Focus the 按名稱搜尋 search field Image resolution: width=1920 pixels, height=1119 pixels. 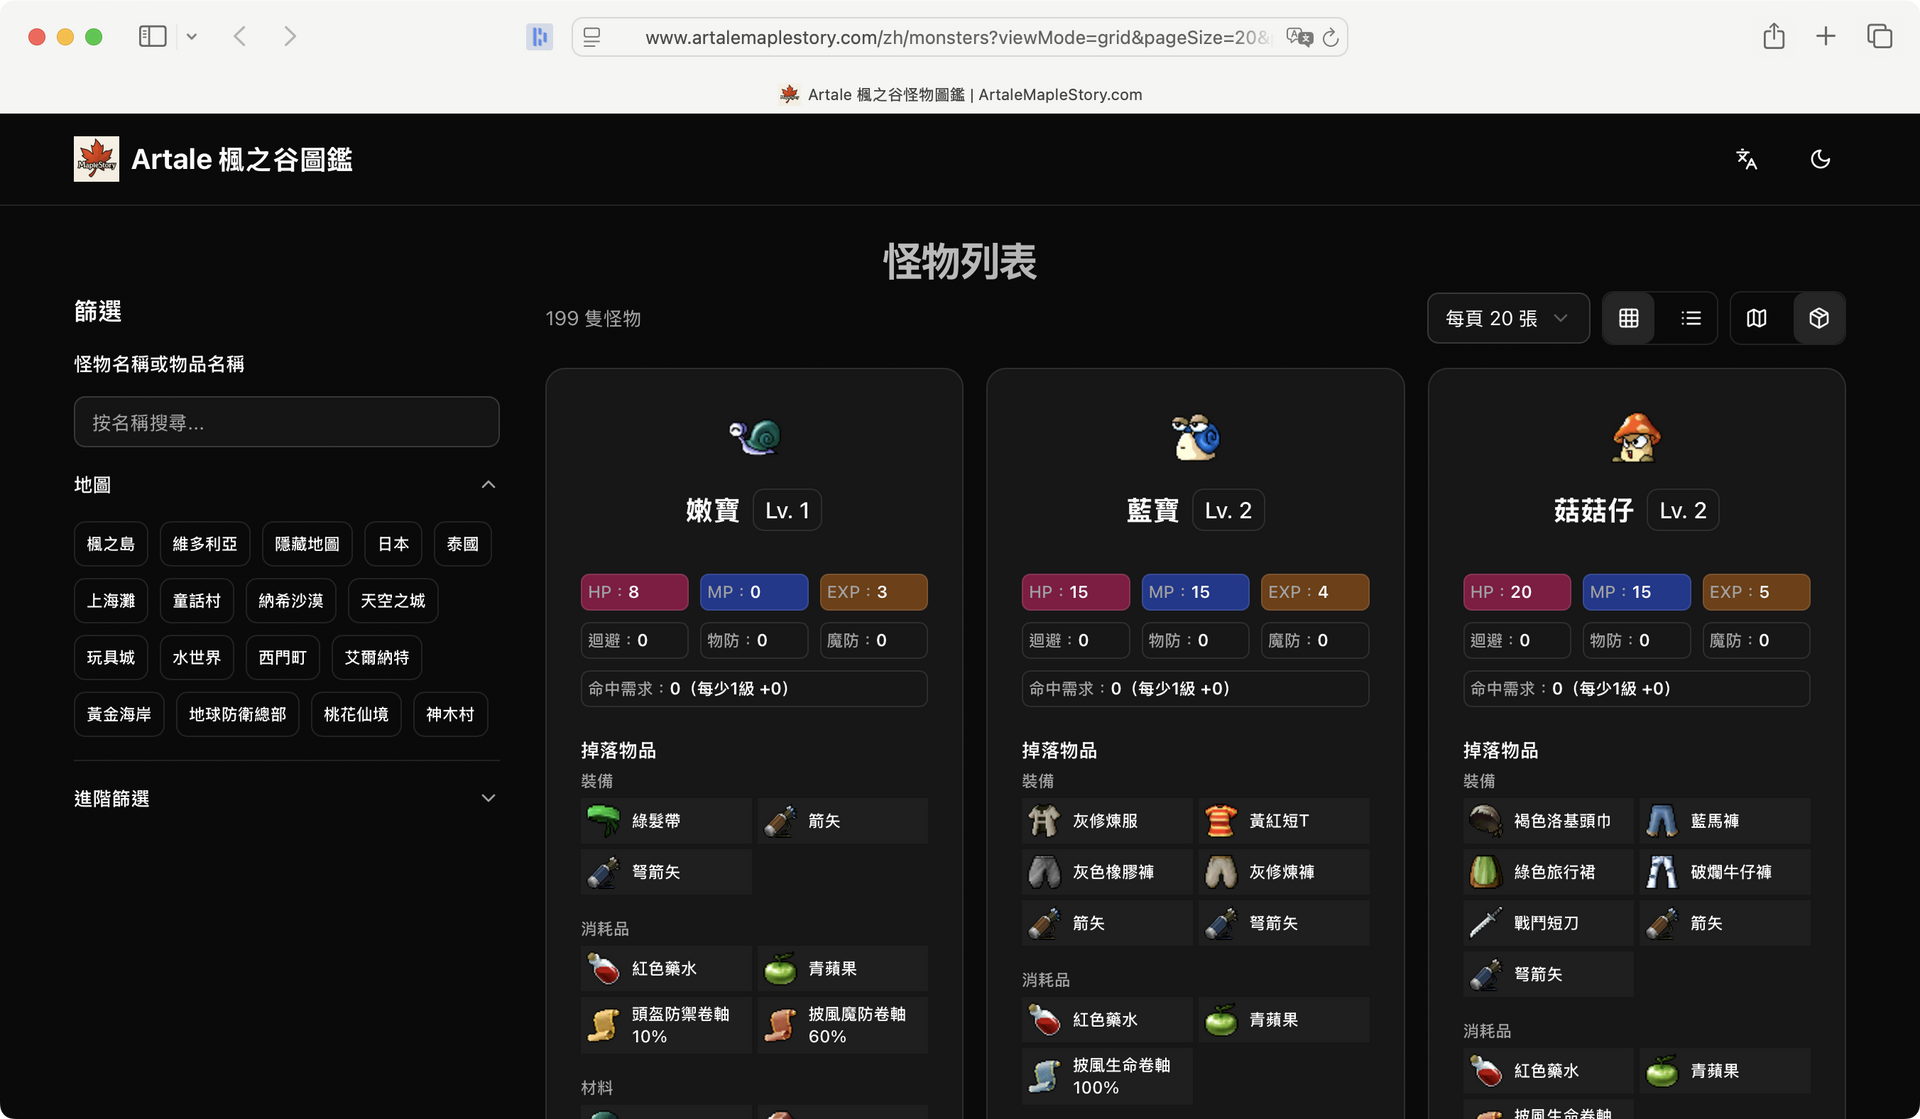286,422
